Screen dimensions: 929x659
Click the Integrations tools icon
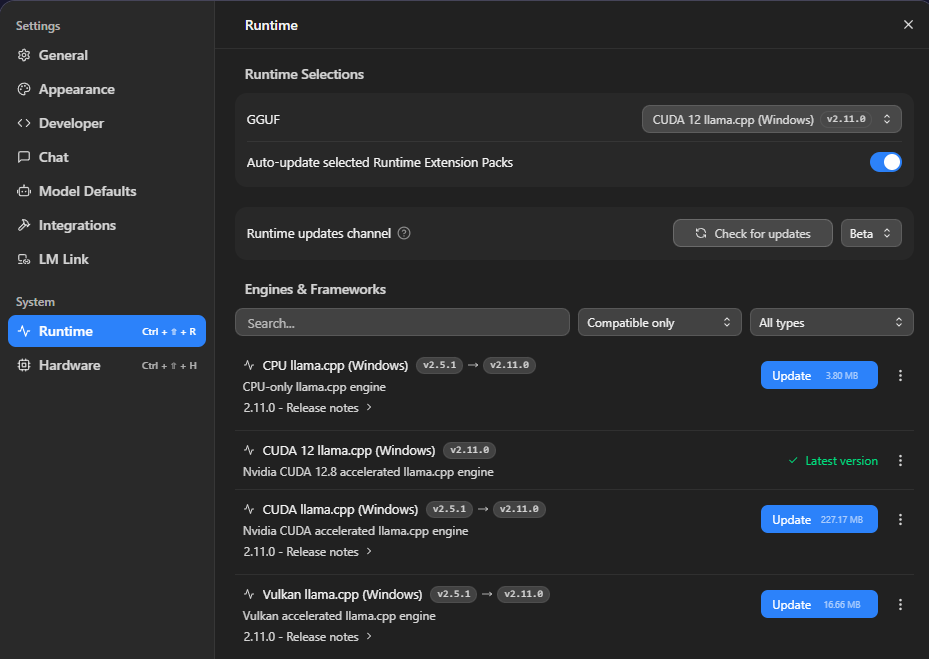point(24,225)
